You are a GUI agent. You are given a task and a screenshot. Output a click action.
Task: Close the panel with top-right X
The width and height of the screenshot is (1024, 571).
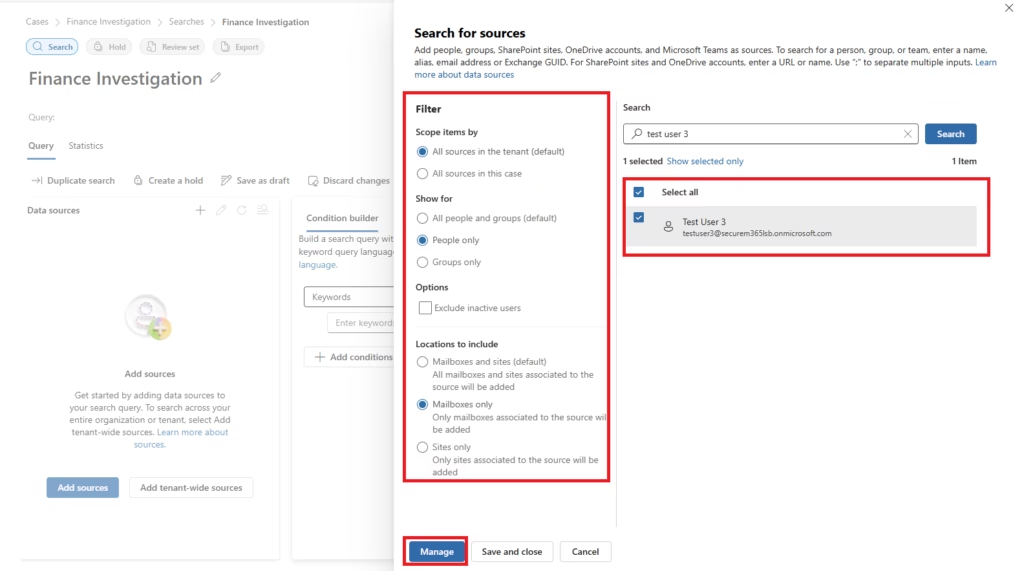[x=1009, y=8]
